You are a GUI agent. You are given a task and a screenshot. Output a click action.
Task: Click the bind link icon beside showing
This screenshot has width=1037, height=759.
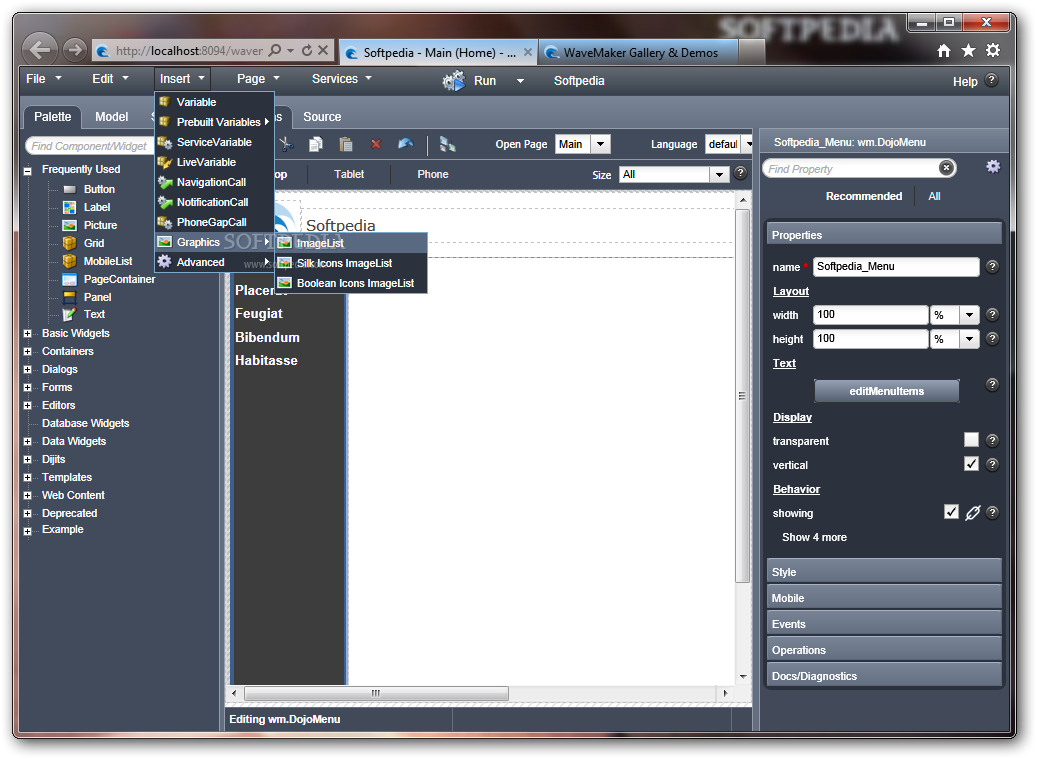pyautogui.click(x=972, y=512)
